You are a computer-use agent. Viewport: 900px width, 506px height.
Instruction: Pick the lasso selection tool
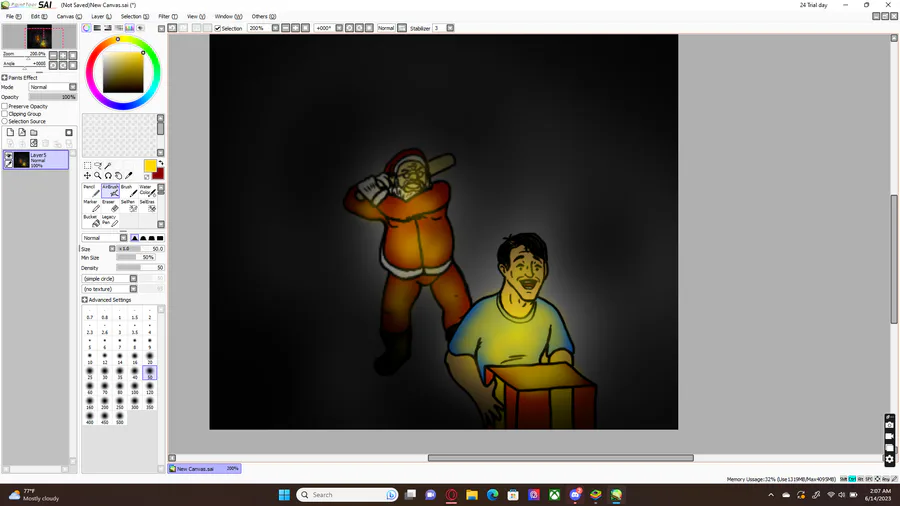(x=98, y=165)
